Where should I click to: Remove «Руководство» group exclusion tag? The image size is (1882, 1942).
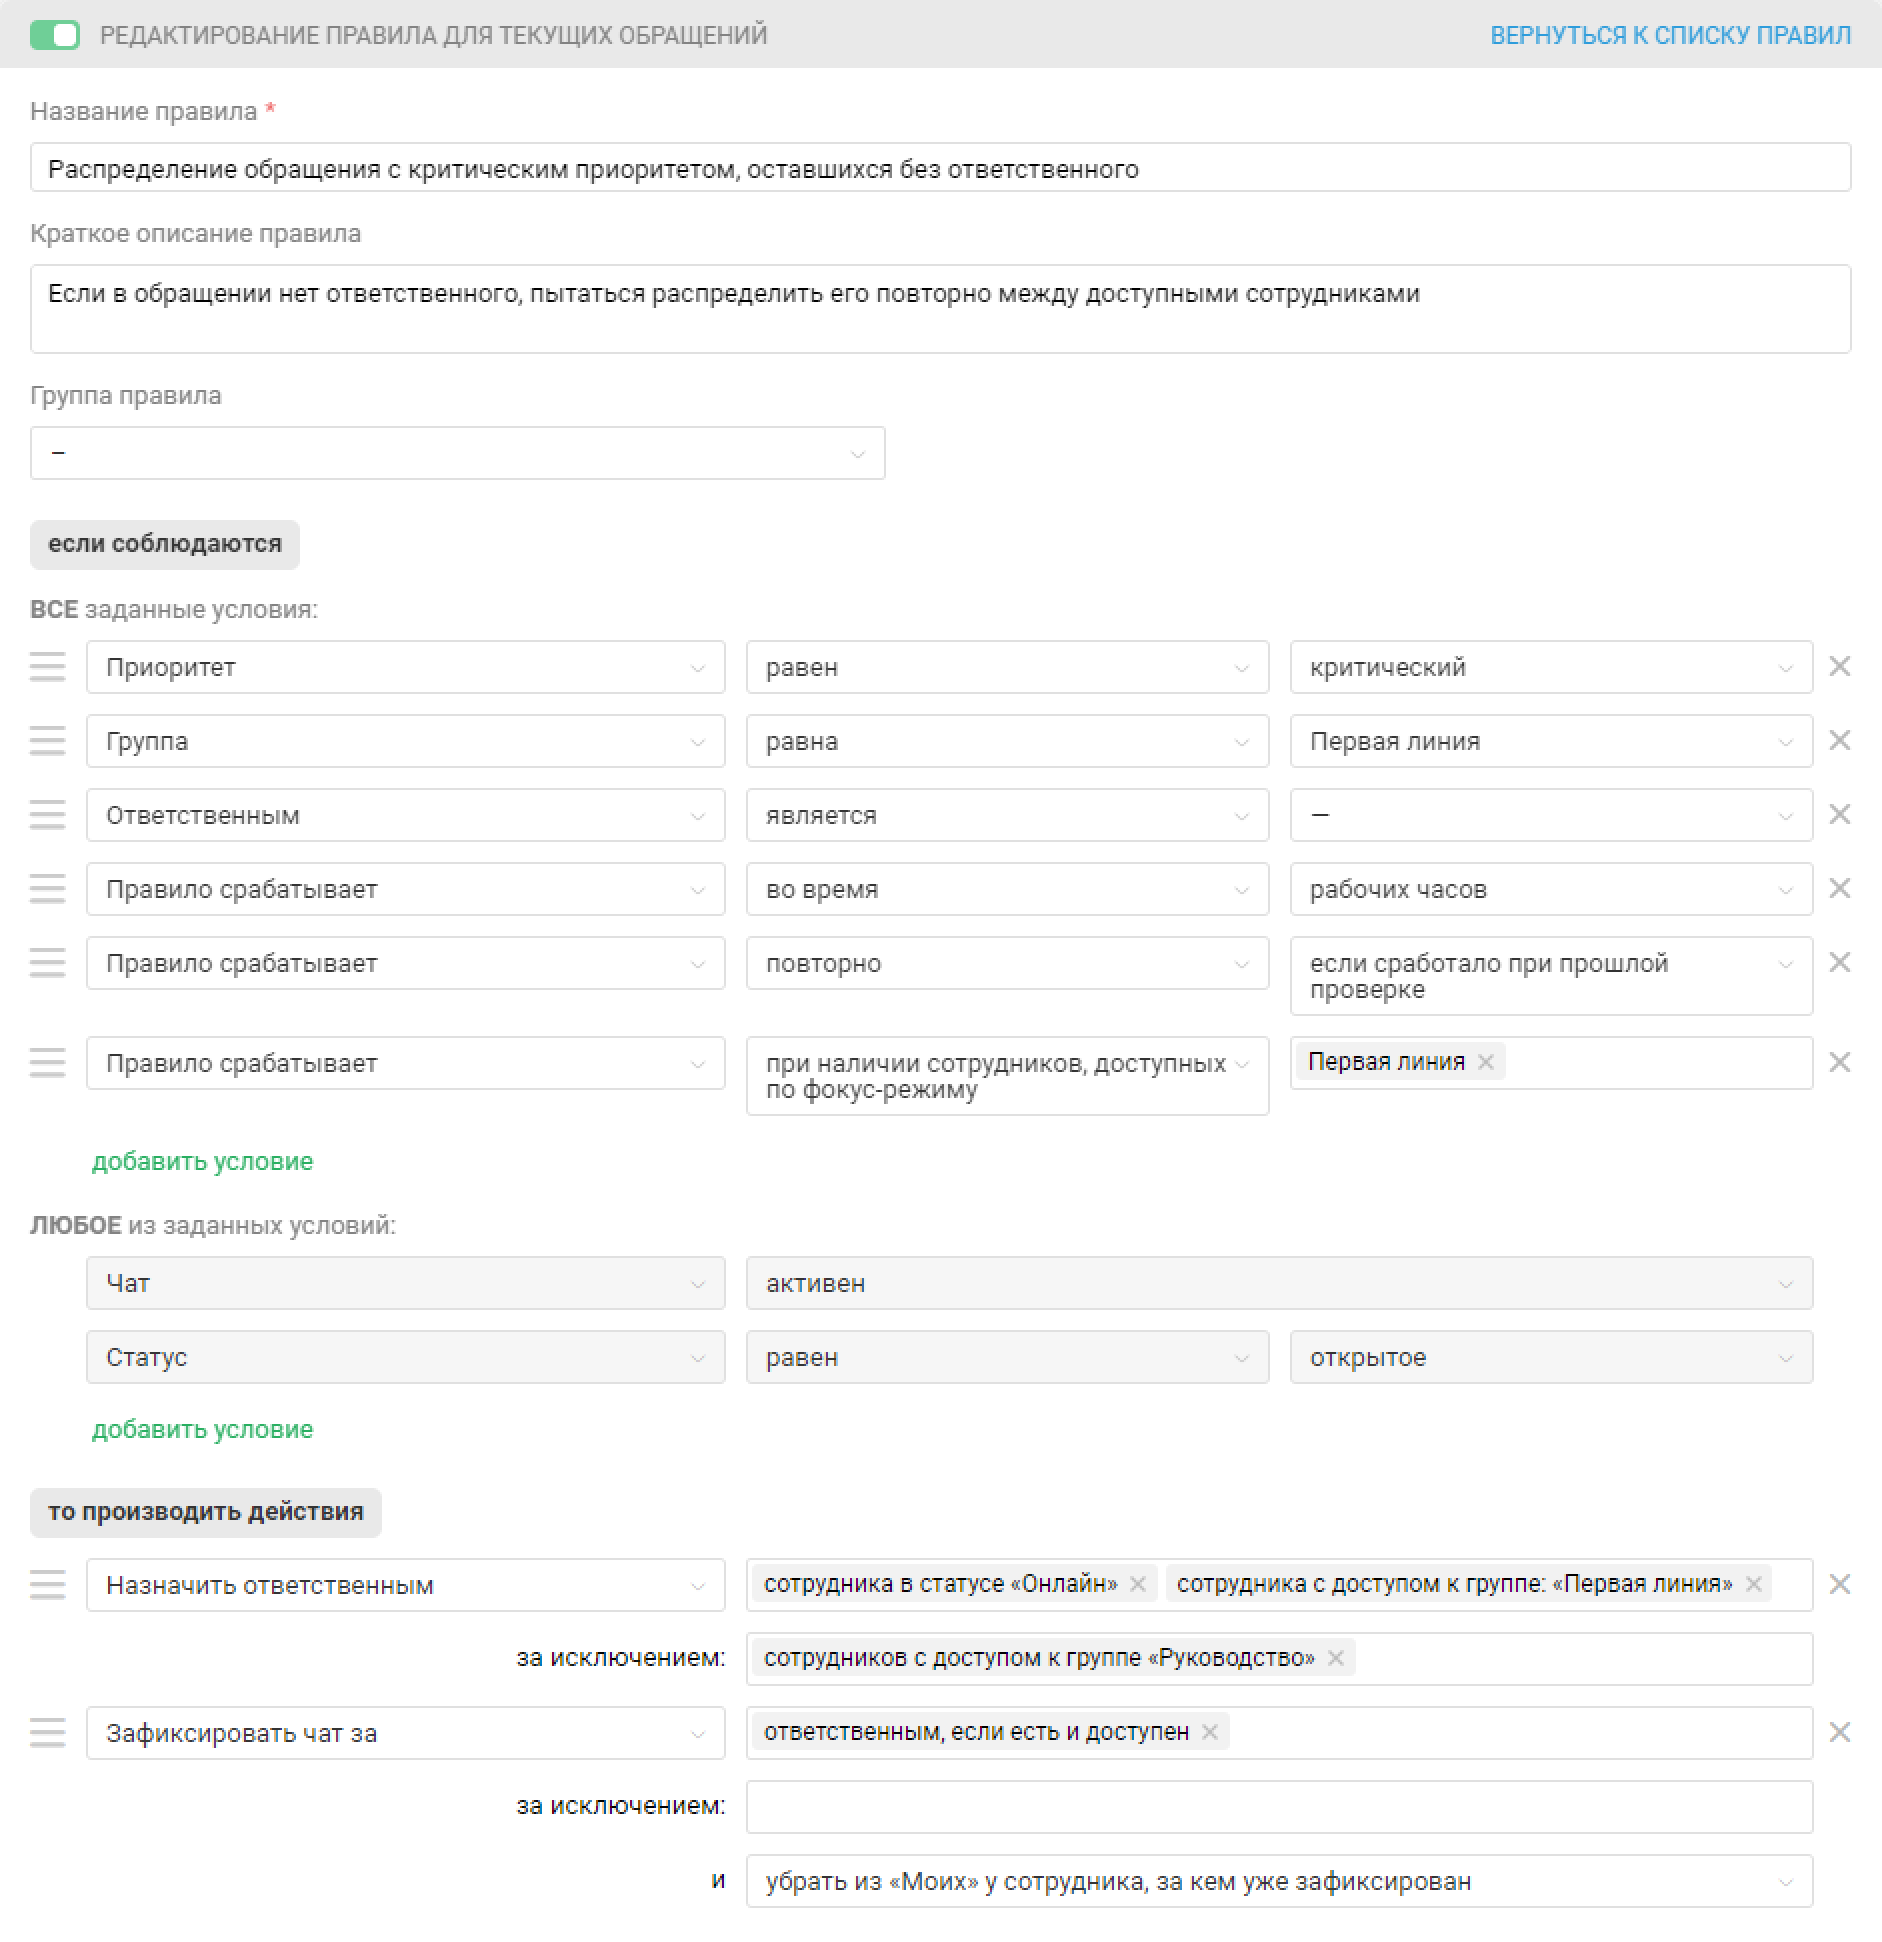click(1335, 1658)
